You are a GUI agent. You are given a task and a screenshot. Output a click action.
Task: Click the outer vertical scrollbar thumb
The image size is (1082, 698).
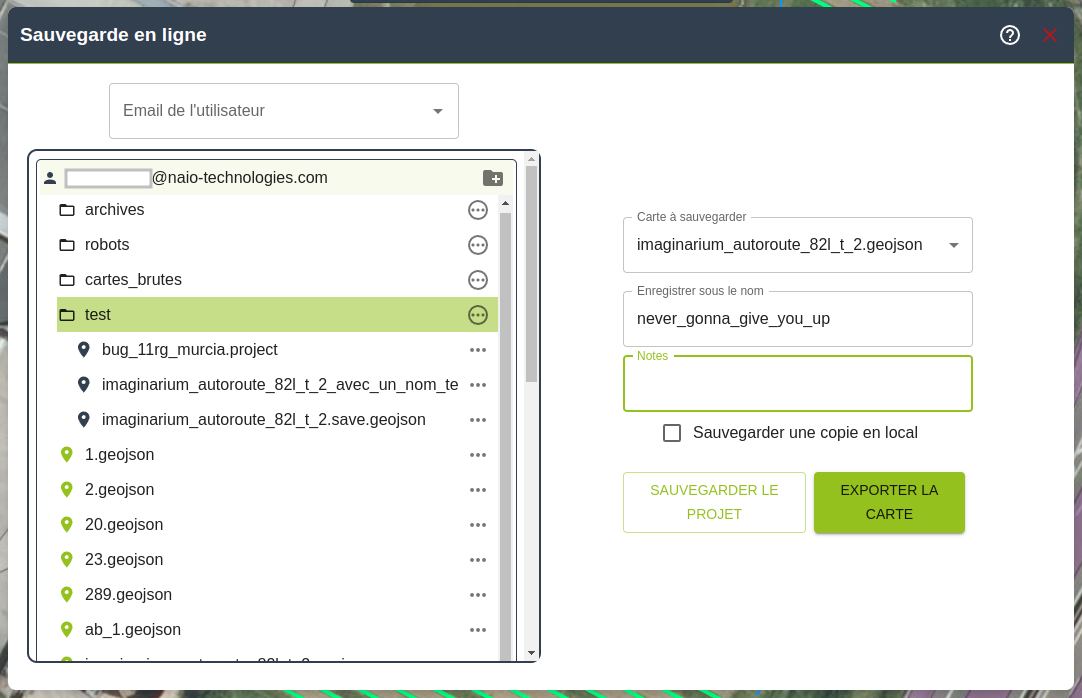coord(531,274)
